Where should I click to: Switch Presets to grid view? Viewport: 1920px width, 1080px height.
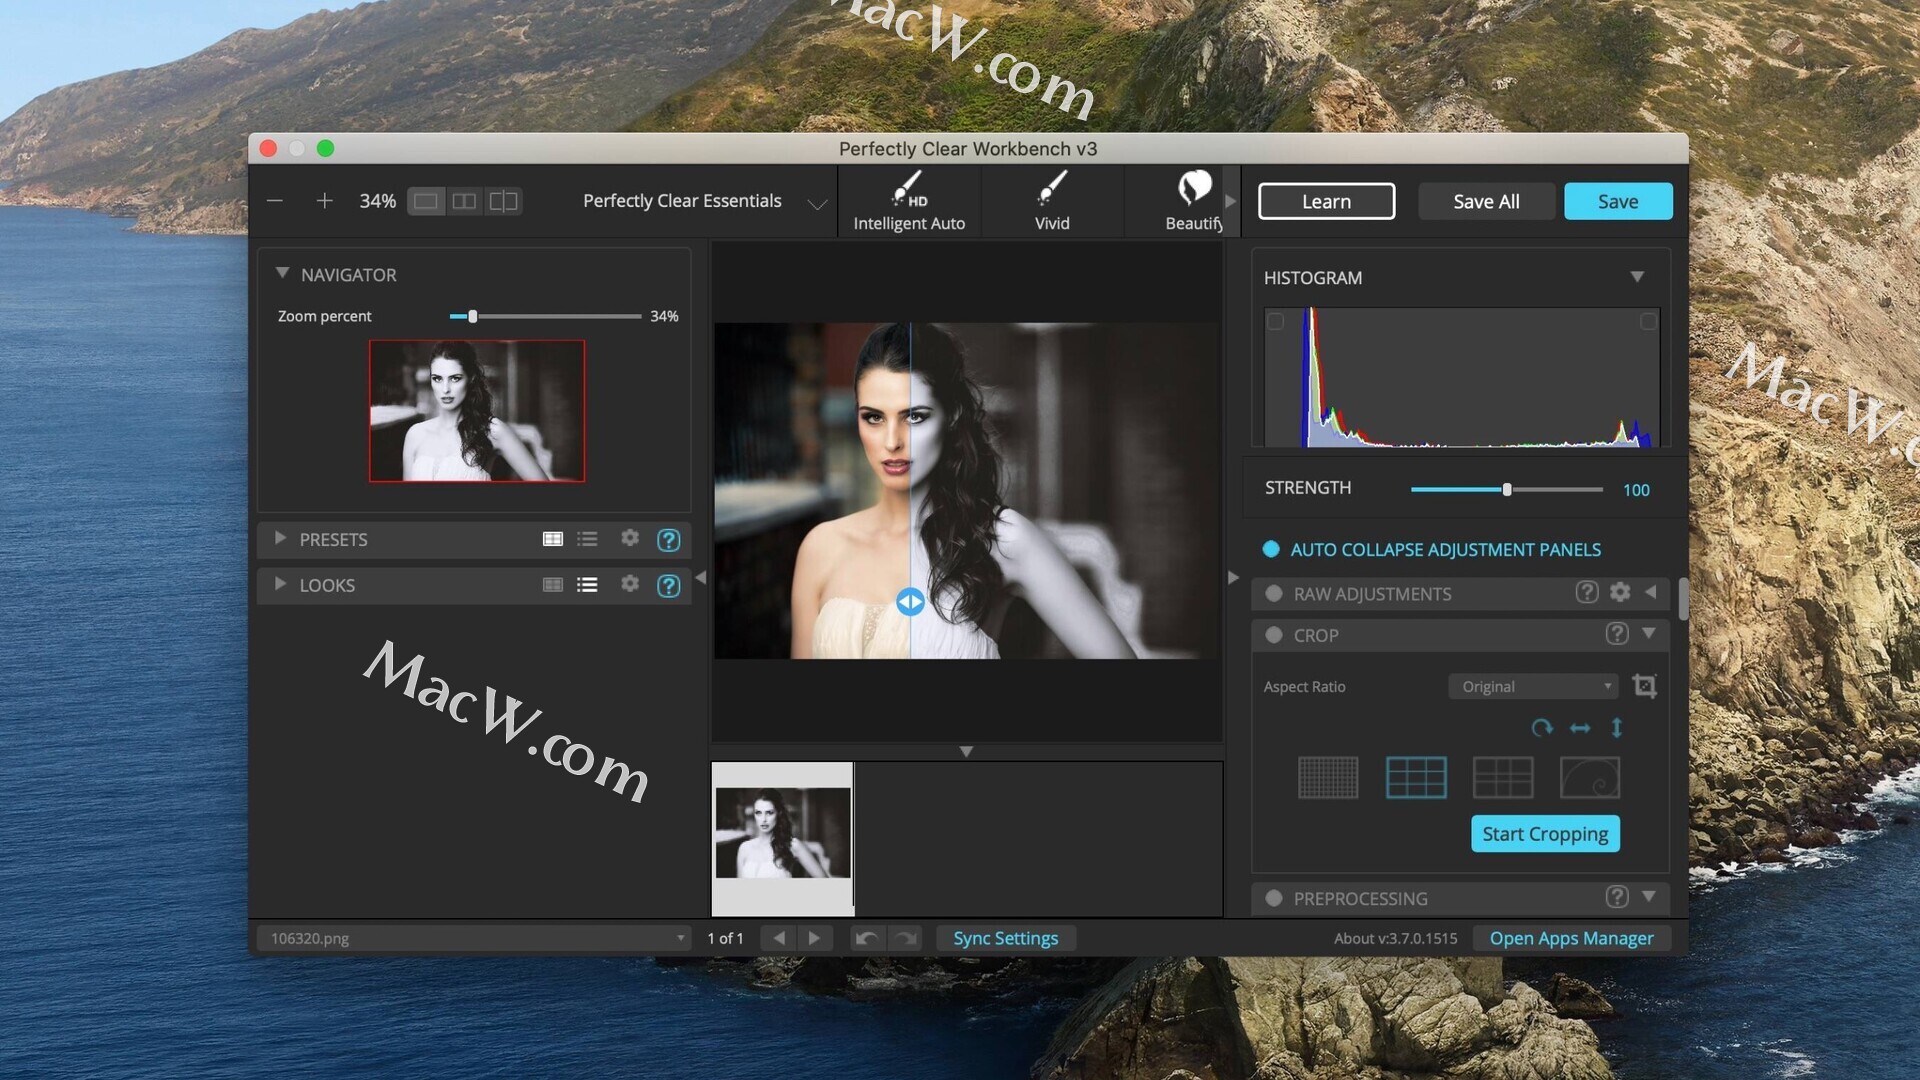pos(552,539)
